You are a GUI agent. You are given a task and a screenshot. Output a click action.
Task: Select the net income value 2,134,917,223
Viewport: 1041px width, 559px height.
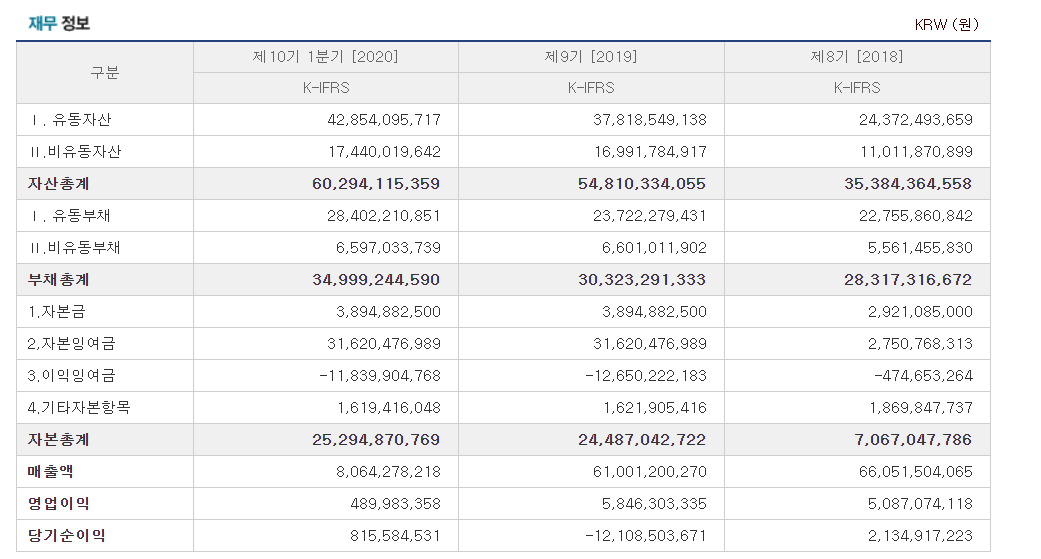pos(920,536)
